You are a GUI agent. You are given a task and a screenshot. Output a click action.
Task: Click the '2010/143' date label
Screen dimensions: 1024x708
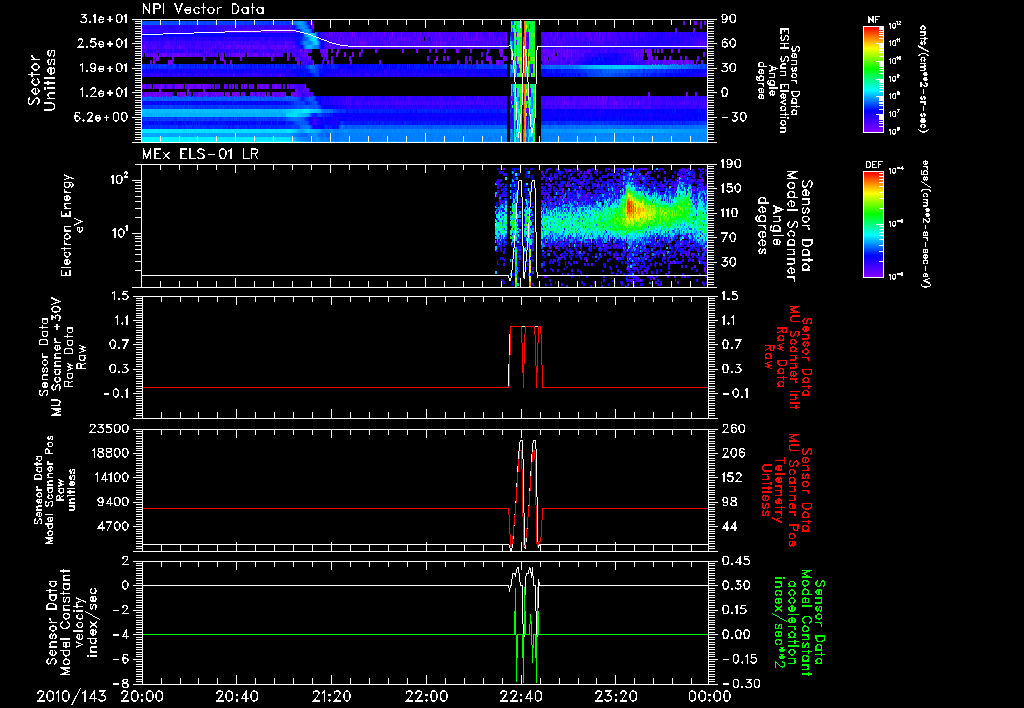click(71, 697)
